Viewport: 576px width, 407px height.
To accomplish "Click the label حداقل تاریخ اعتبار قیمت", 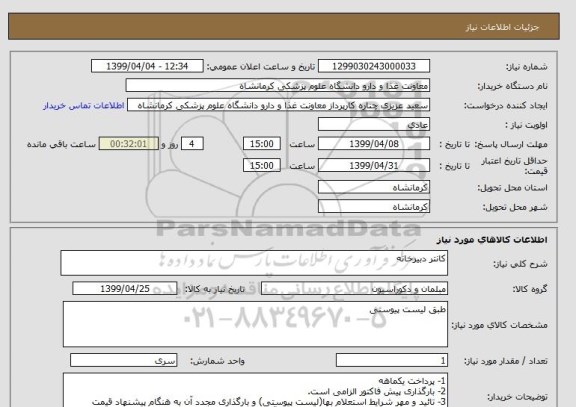I will [514, 166].
